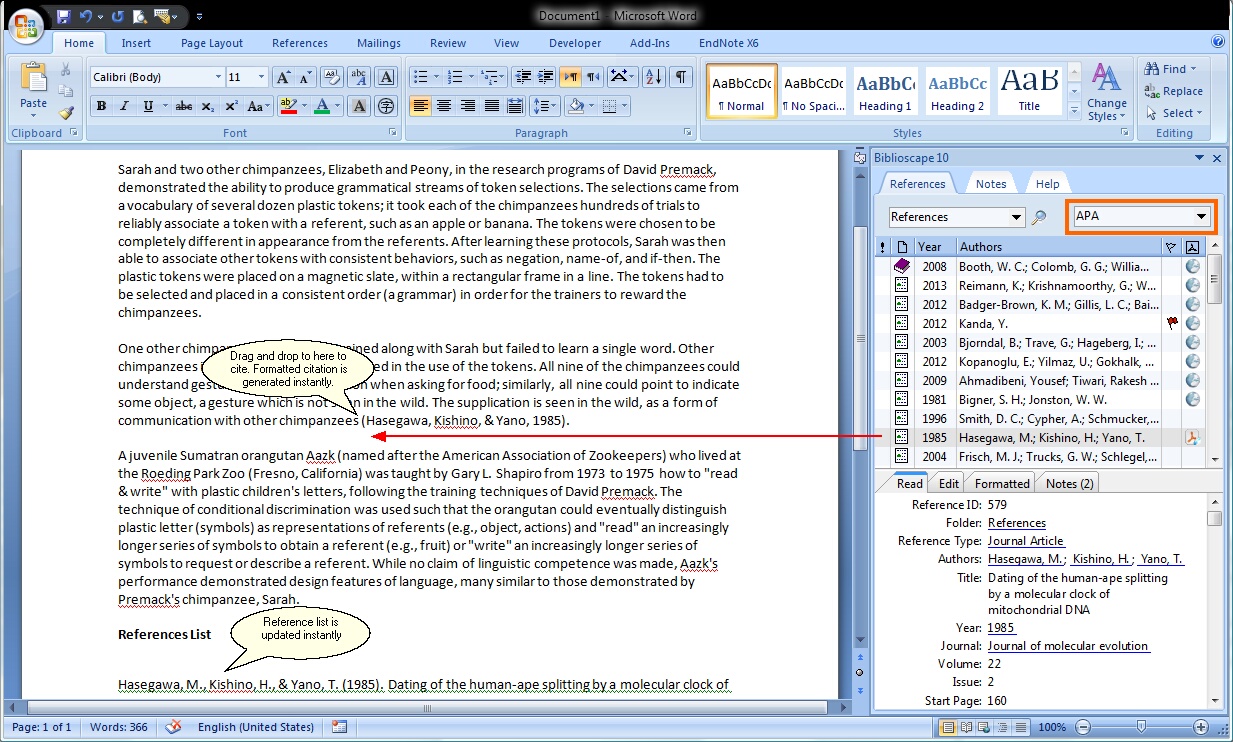Toggle align text left button
Image resolution: width=1233 pixels, height=742 pixels.
point(420,106)
